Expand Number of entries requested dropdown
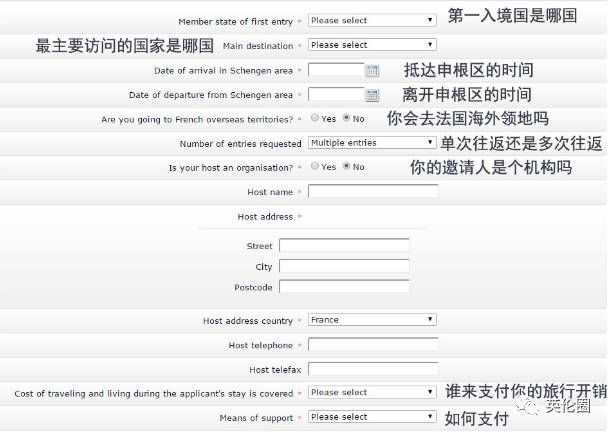This screenshot has width=610, height=432. [372, 143]
